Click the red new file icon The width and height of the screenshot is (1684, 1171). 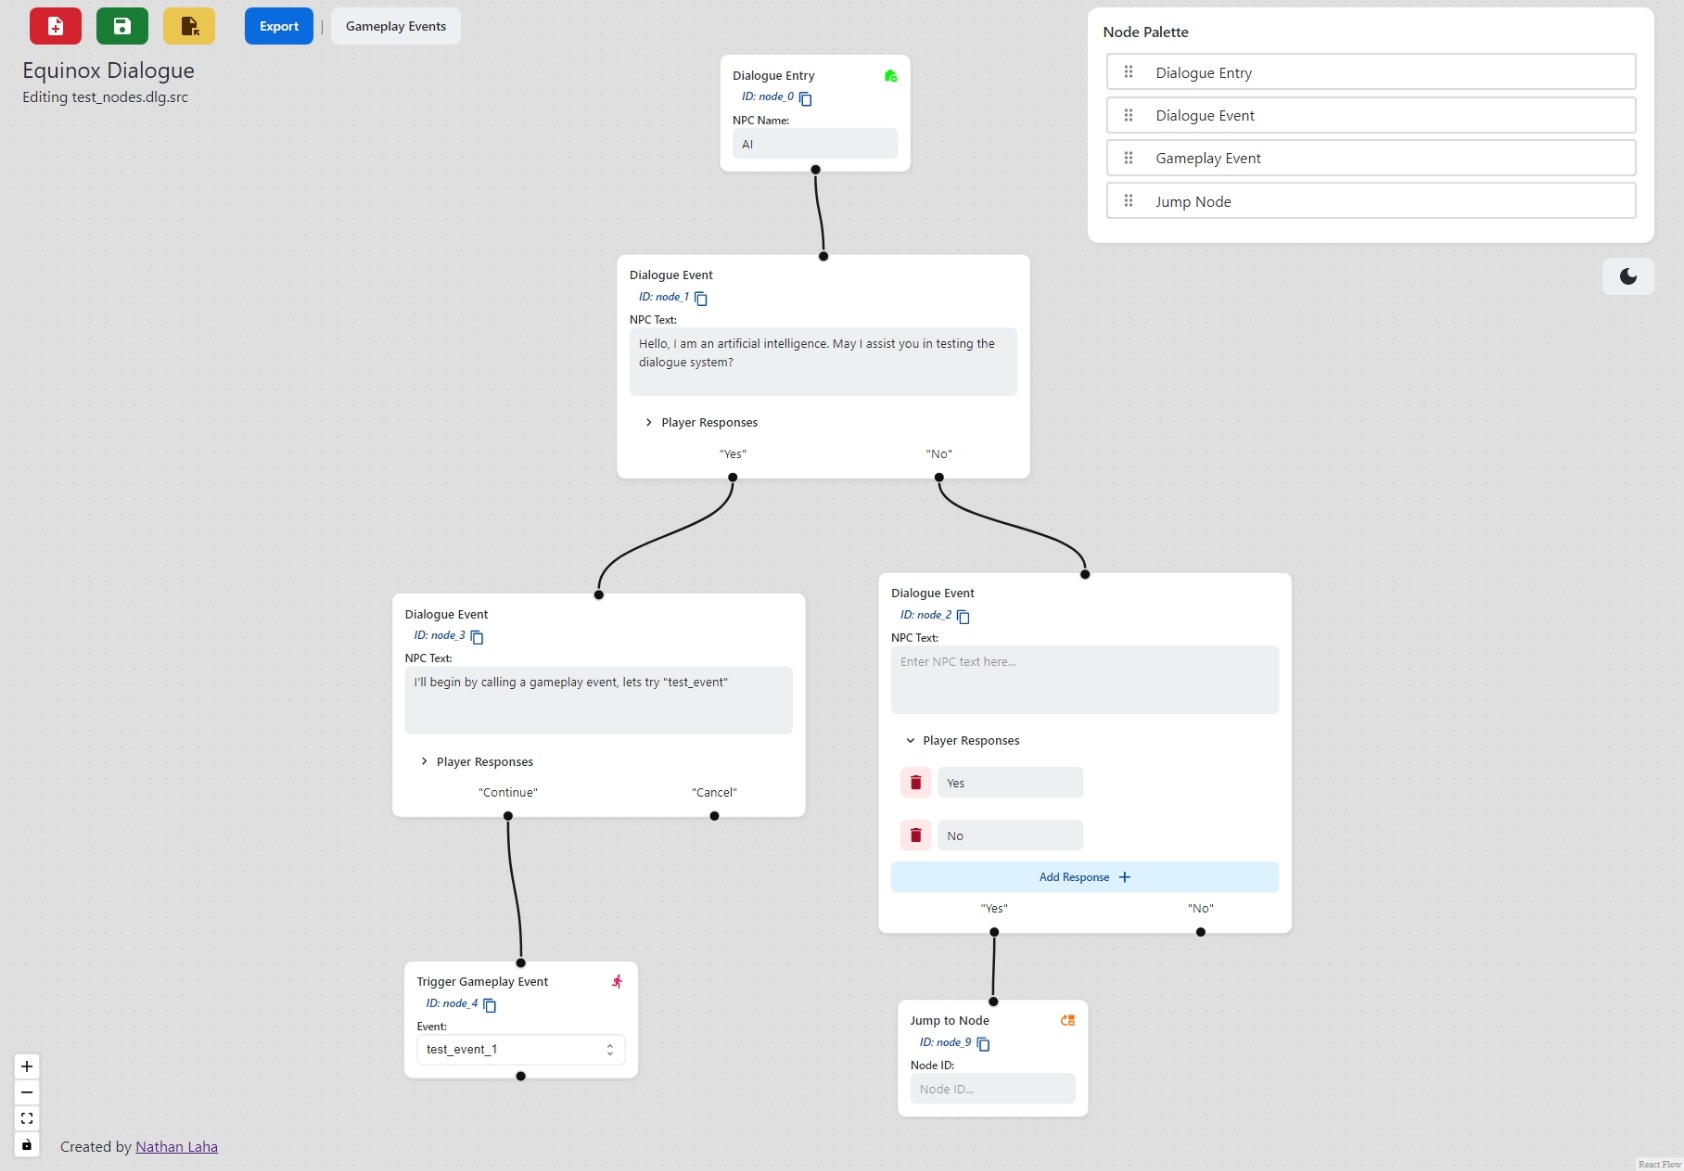55,26
